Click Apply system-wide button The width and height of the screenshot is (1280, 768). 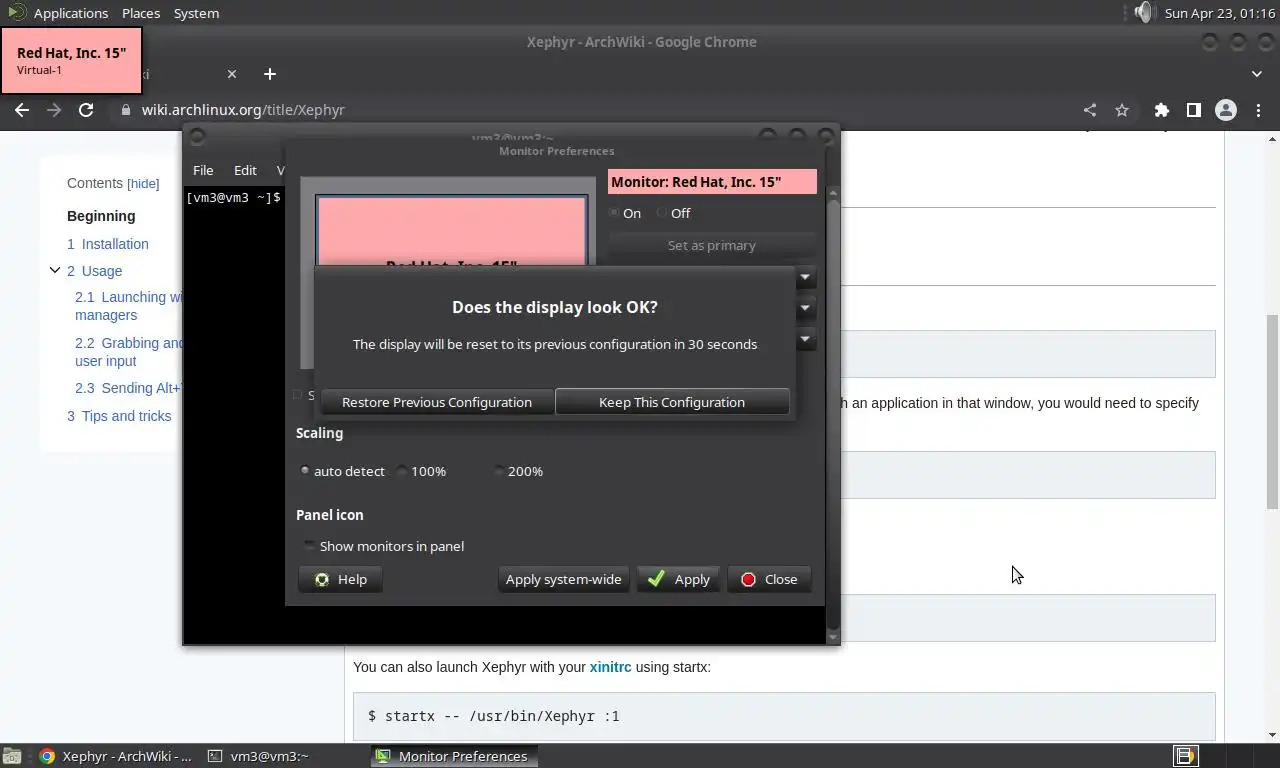(x=564, y=579)
